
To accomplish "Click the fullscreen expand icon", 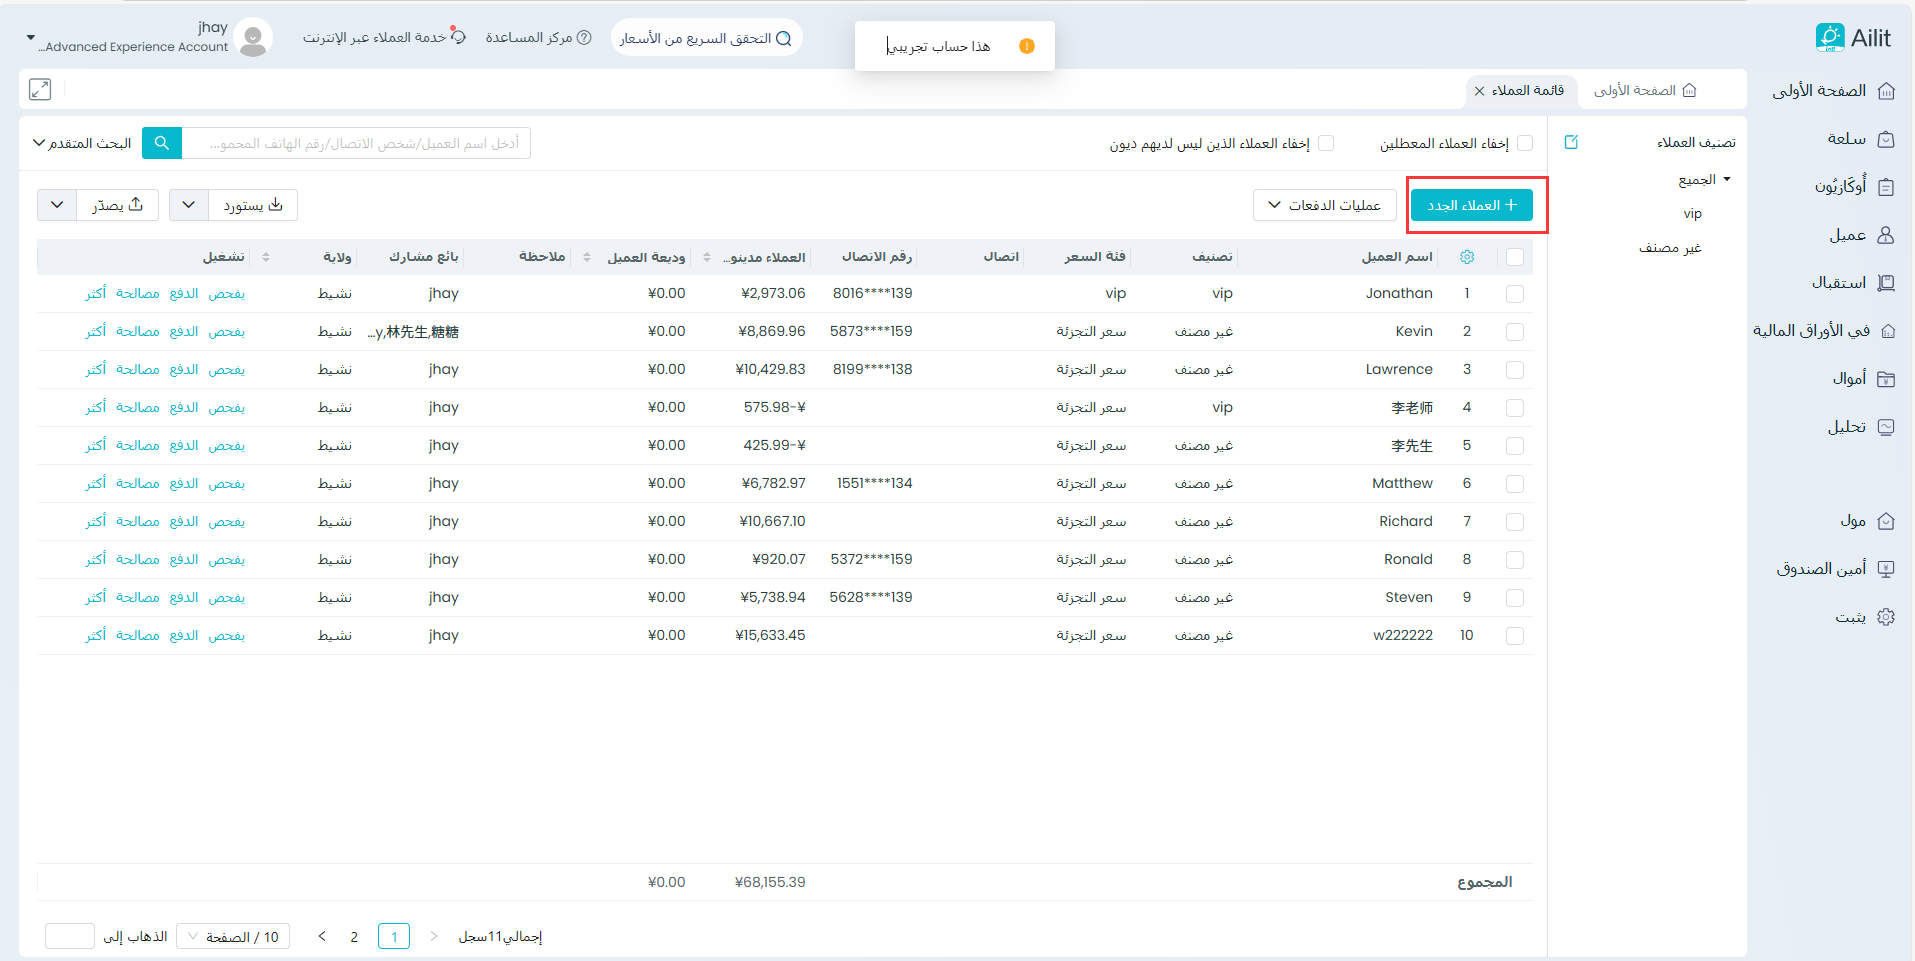I will click(40, 89).
